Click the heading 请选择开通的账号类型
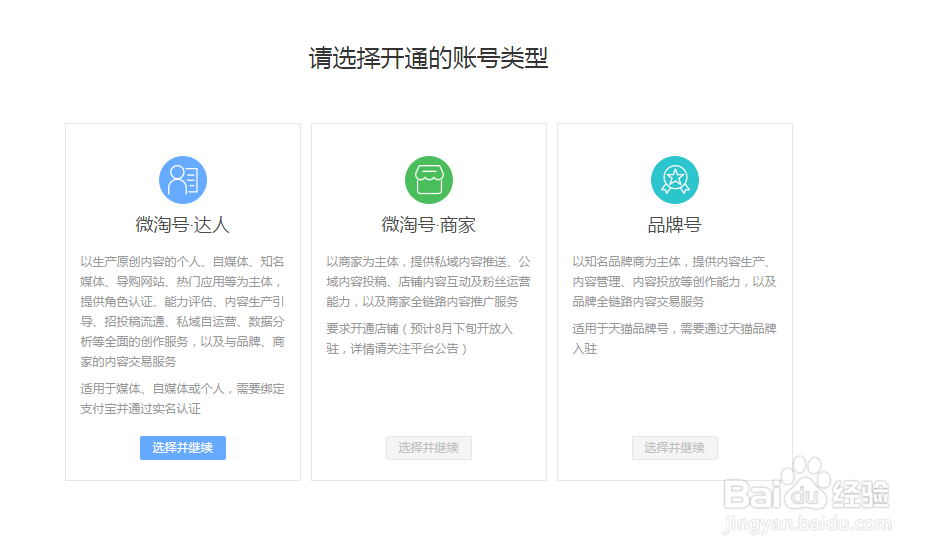The height and width of the screenshot is (557, 943). pyautogui.click(x=428, y=58)
